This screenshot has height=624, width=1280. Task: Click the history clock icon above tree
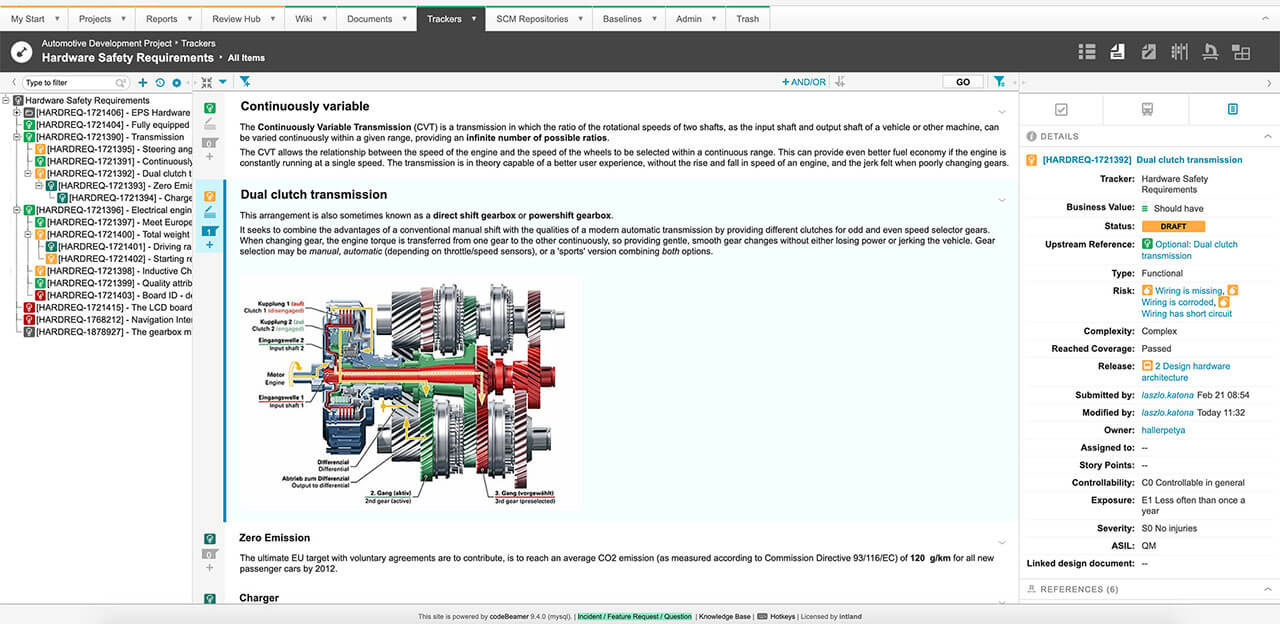(x=160, y=83)
